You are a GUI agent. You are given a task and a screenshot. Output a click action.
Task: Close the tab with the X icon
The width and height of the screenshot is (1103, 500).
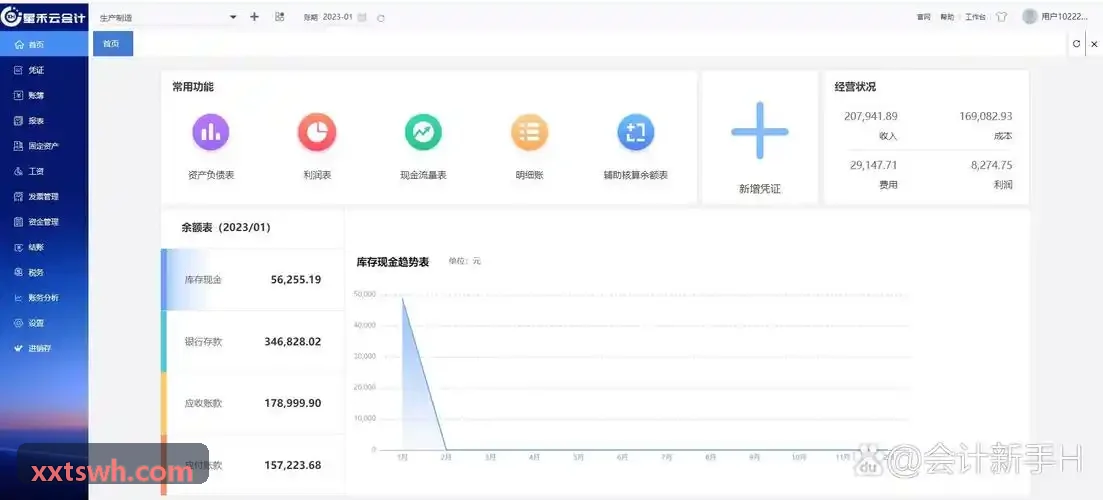click(1094, 44)
